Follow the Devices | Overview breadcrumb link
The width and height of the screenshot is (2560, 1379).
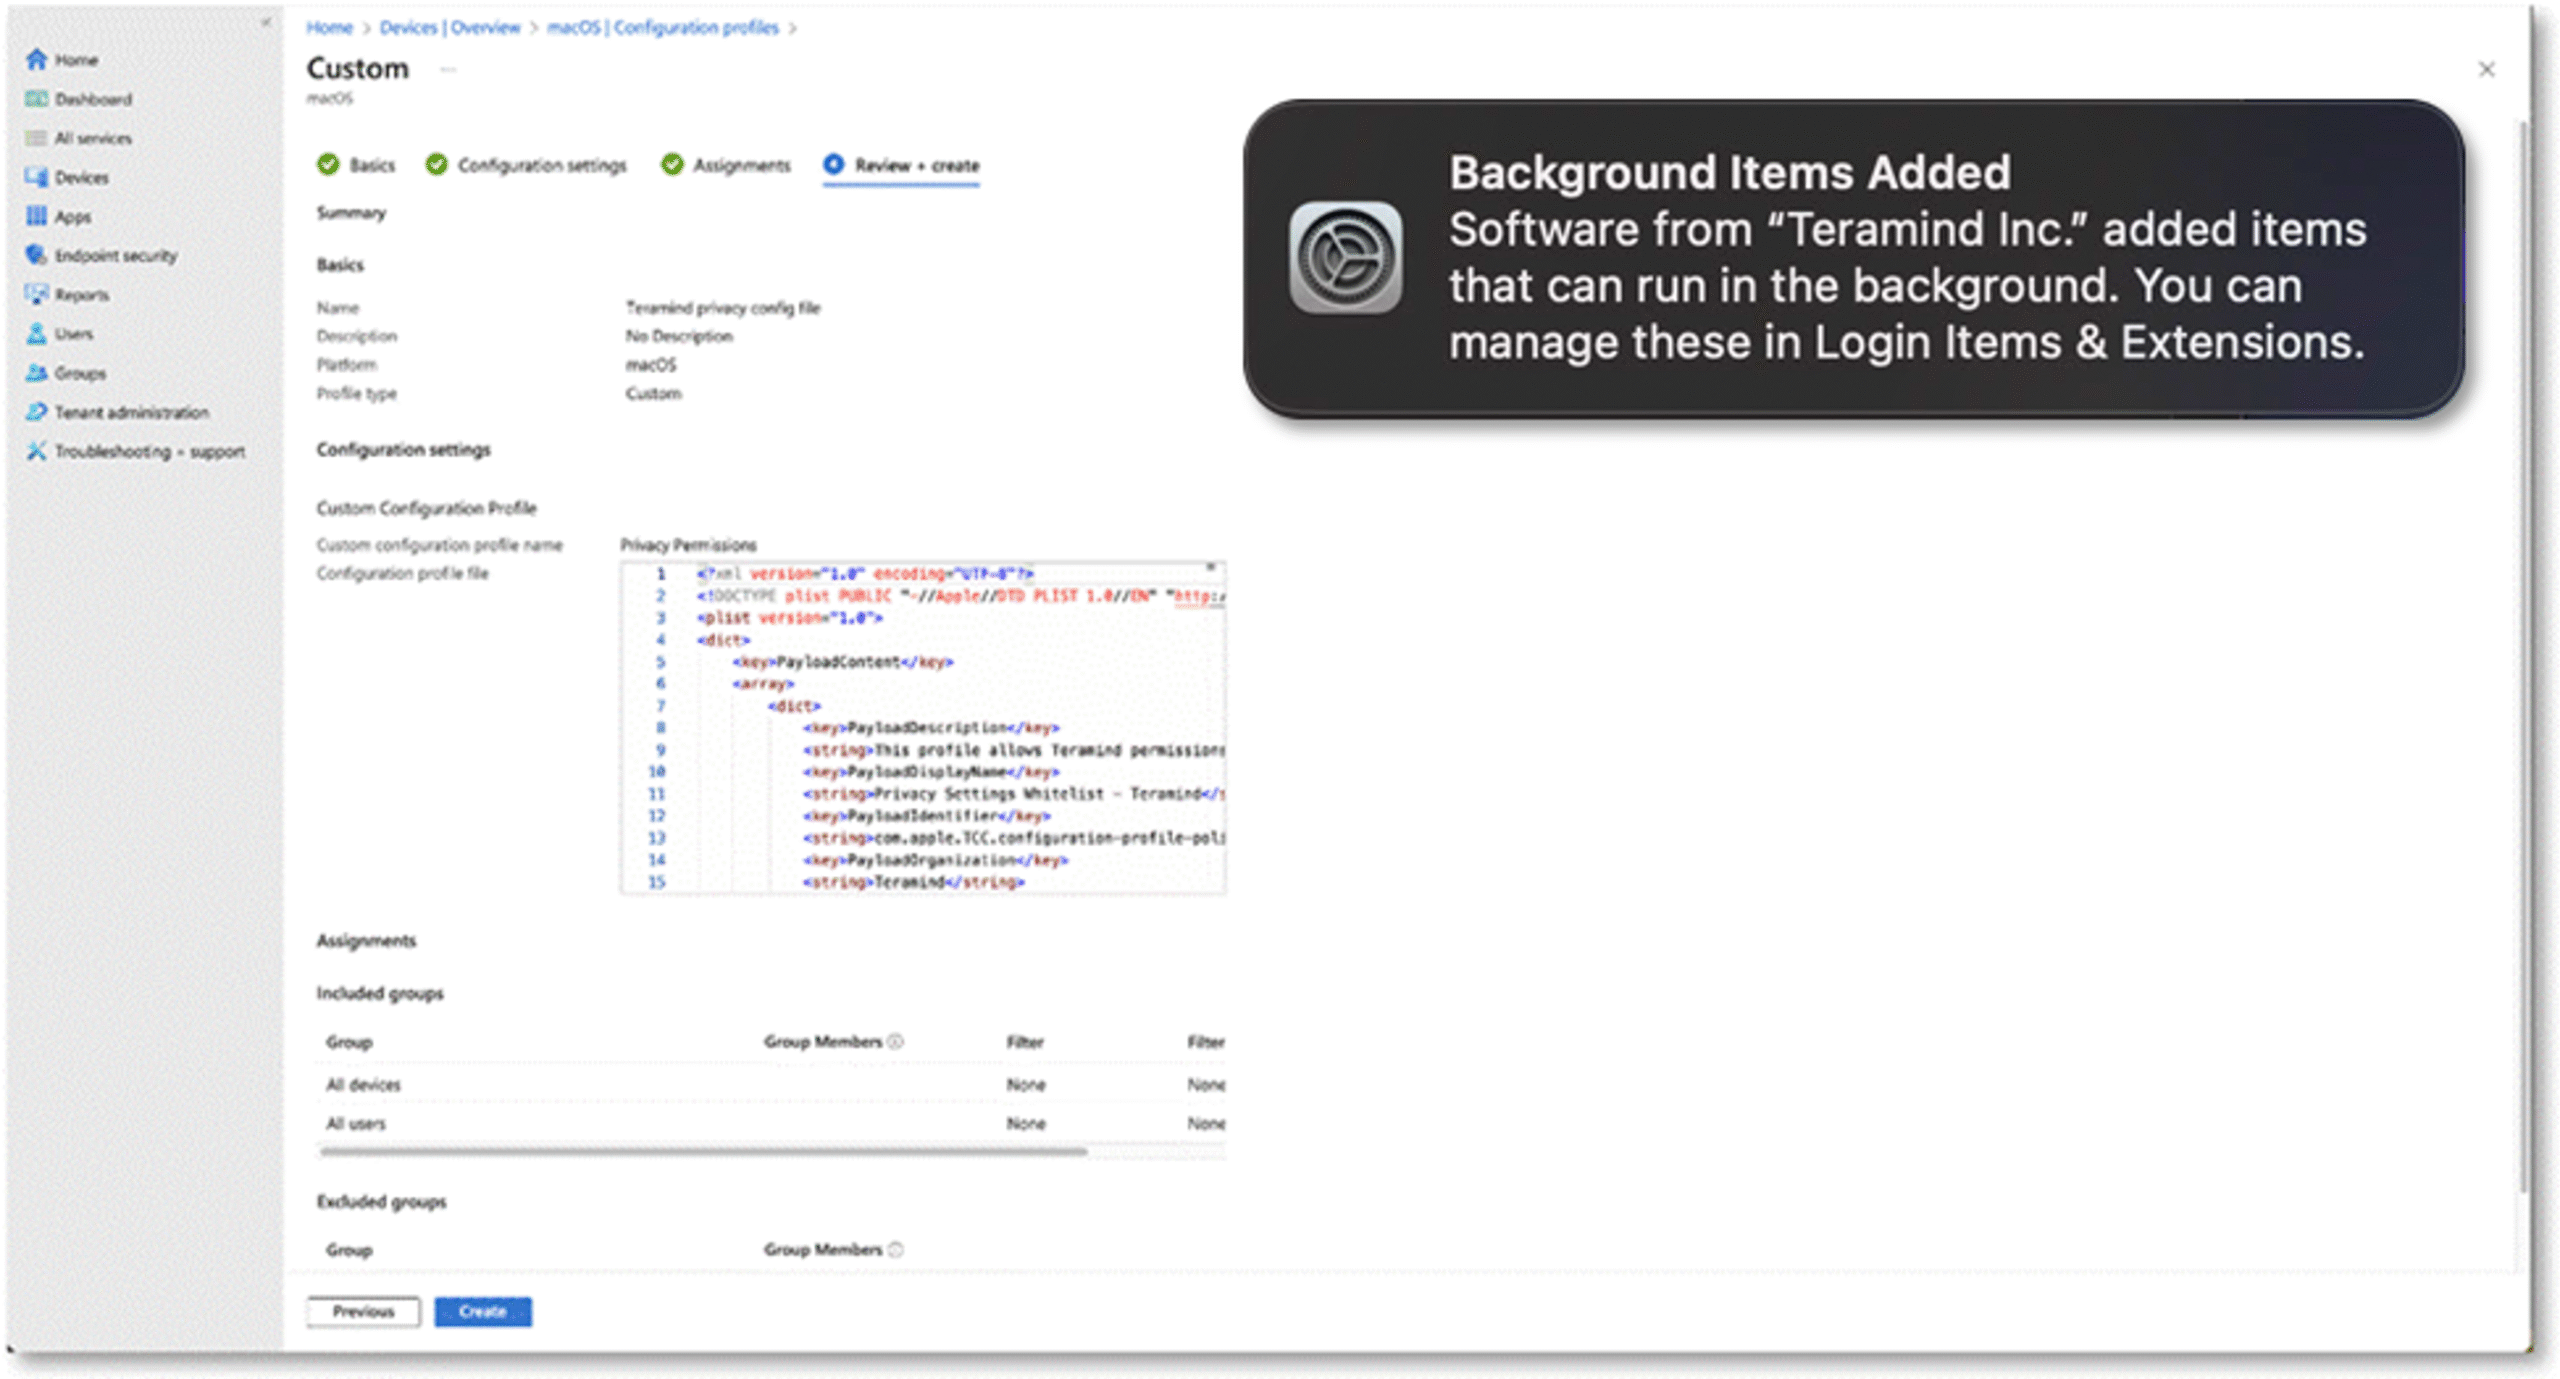(450, 27)
